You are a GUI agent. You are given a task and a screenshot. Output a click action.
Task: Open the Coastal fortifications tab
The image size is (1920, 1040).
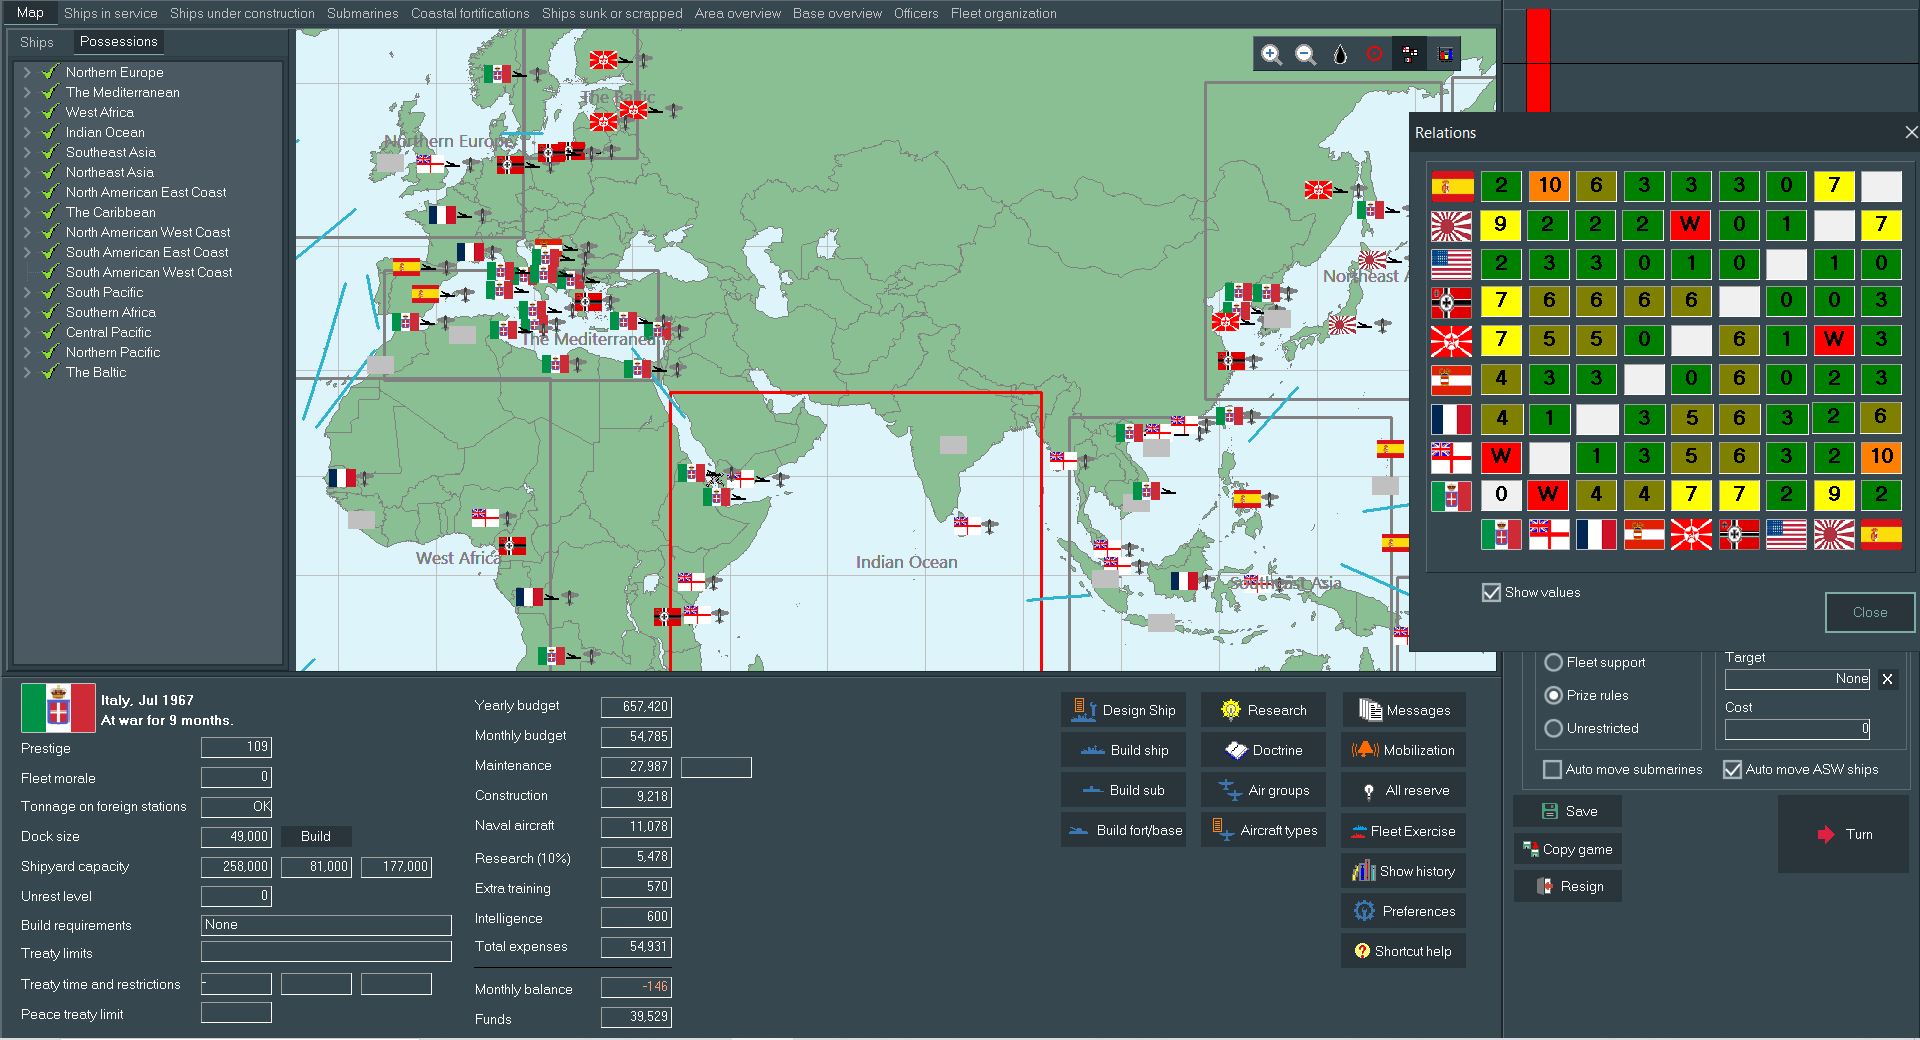point(470,13)
